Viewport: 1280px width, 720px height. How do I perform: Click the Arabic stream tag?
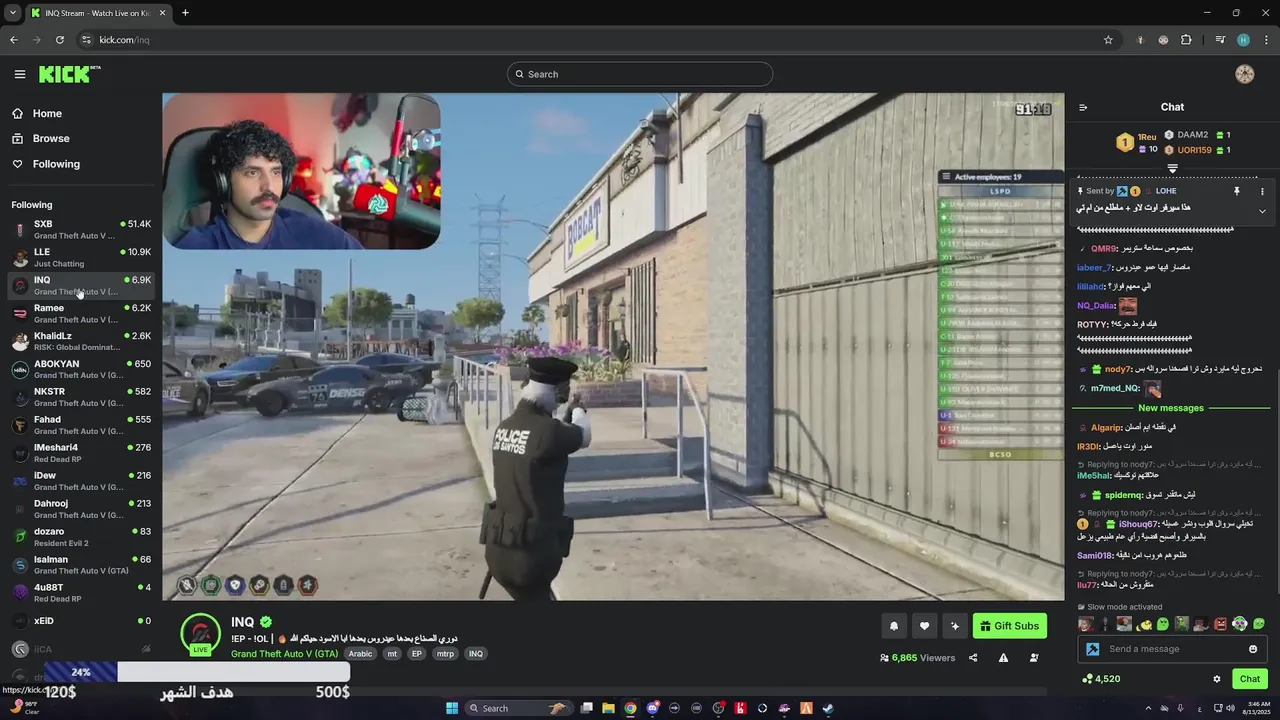pyautogui.click(x=360, y=654)
